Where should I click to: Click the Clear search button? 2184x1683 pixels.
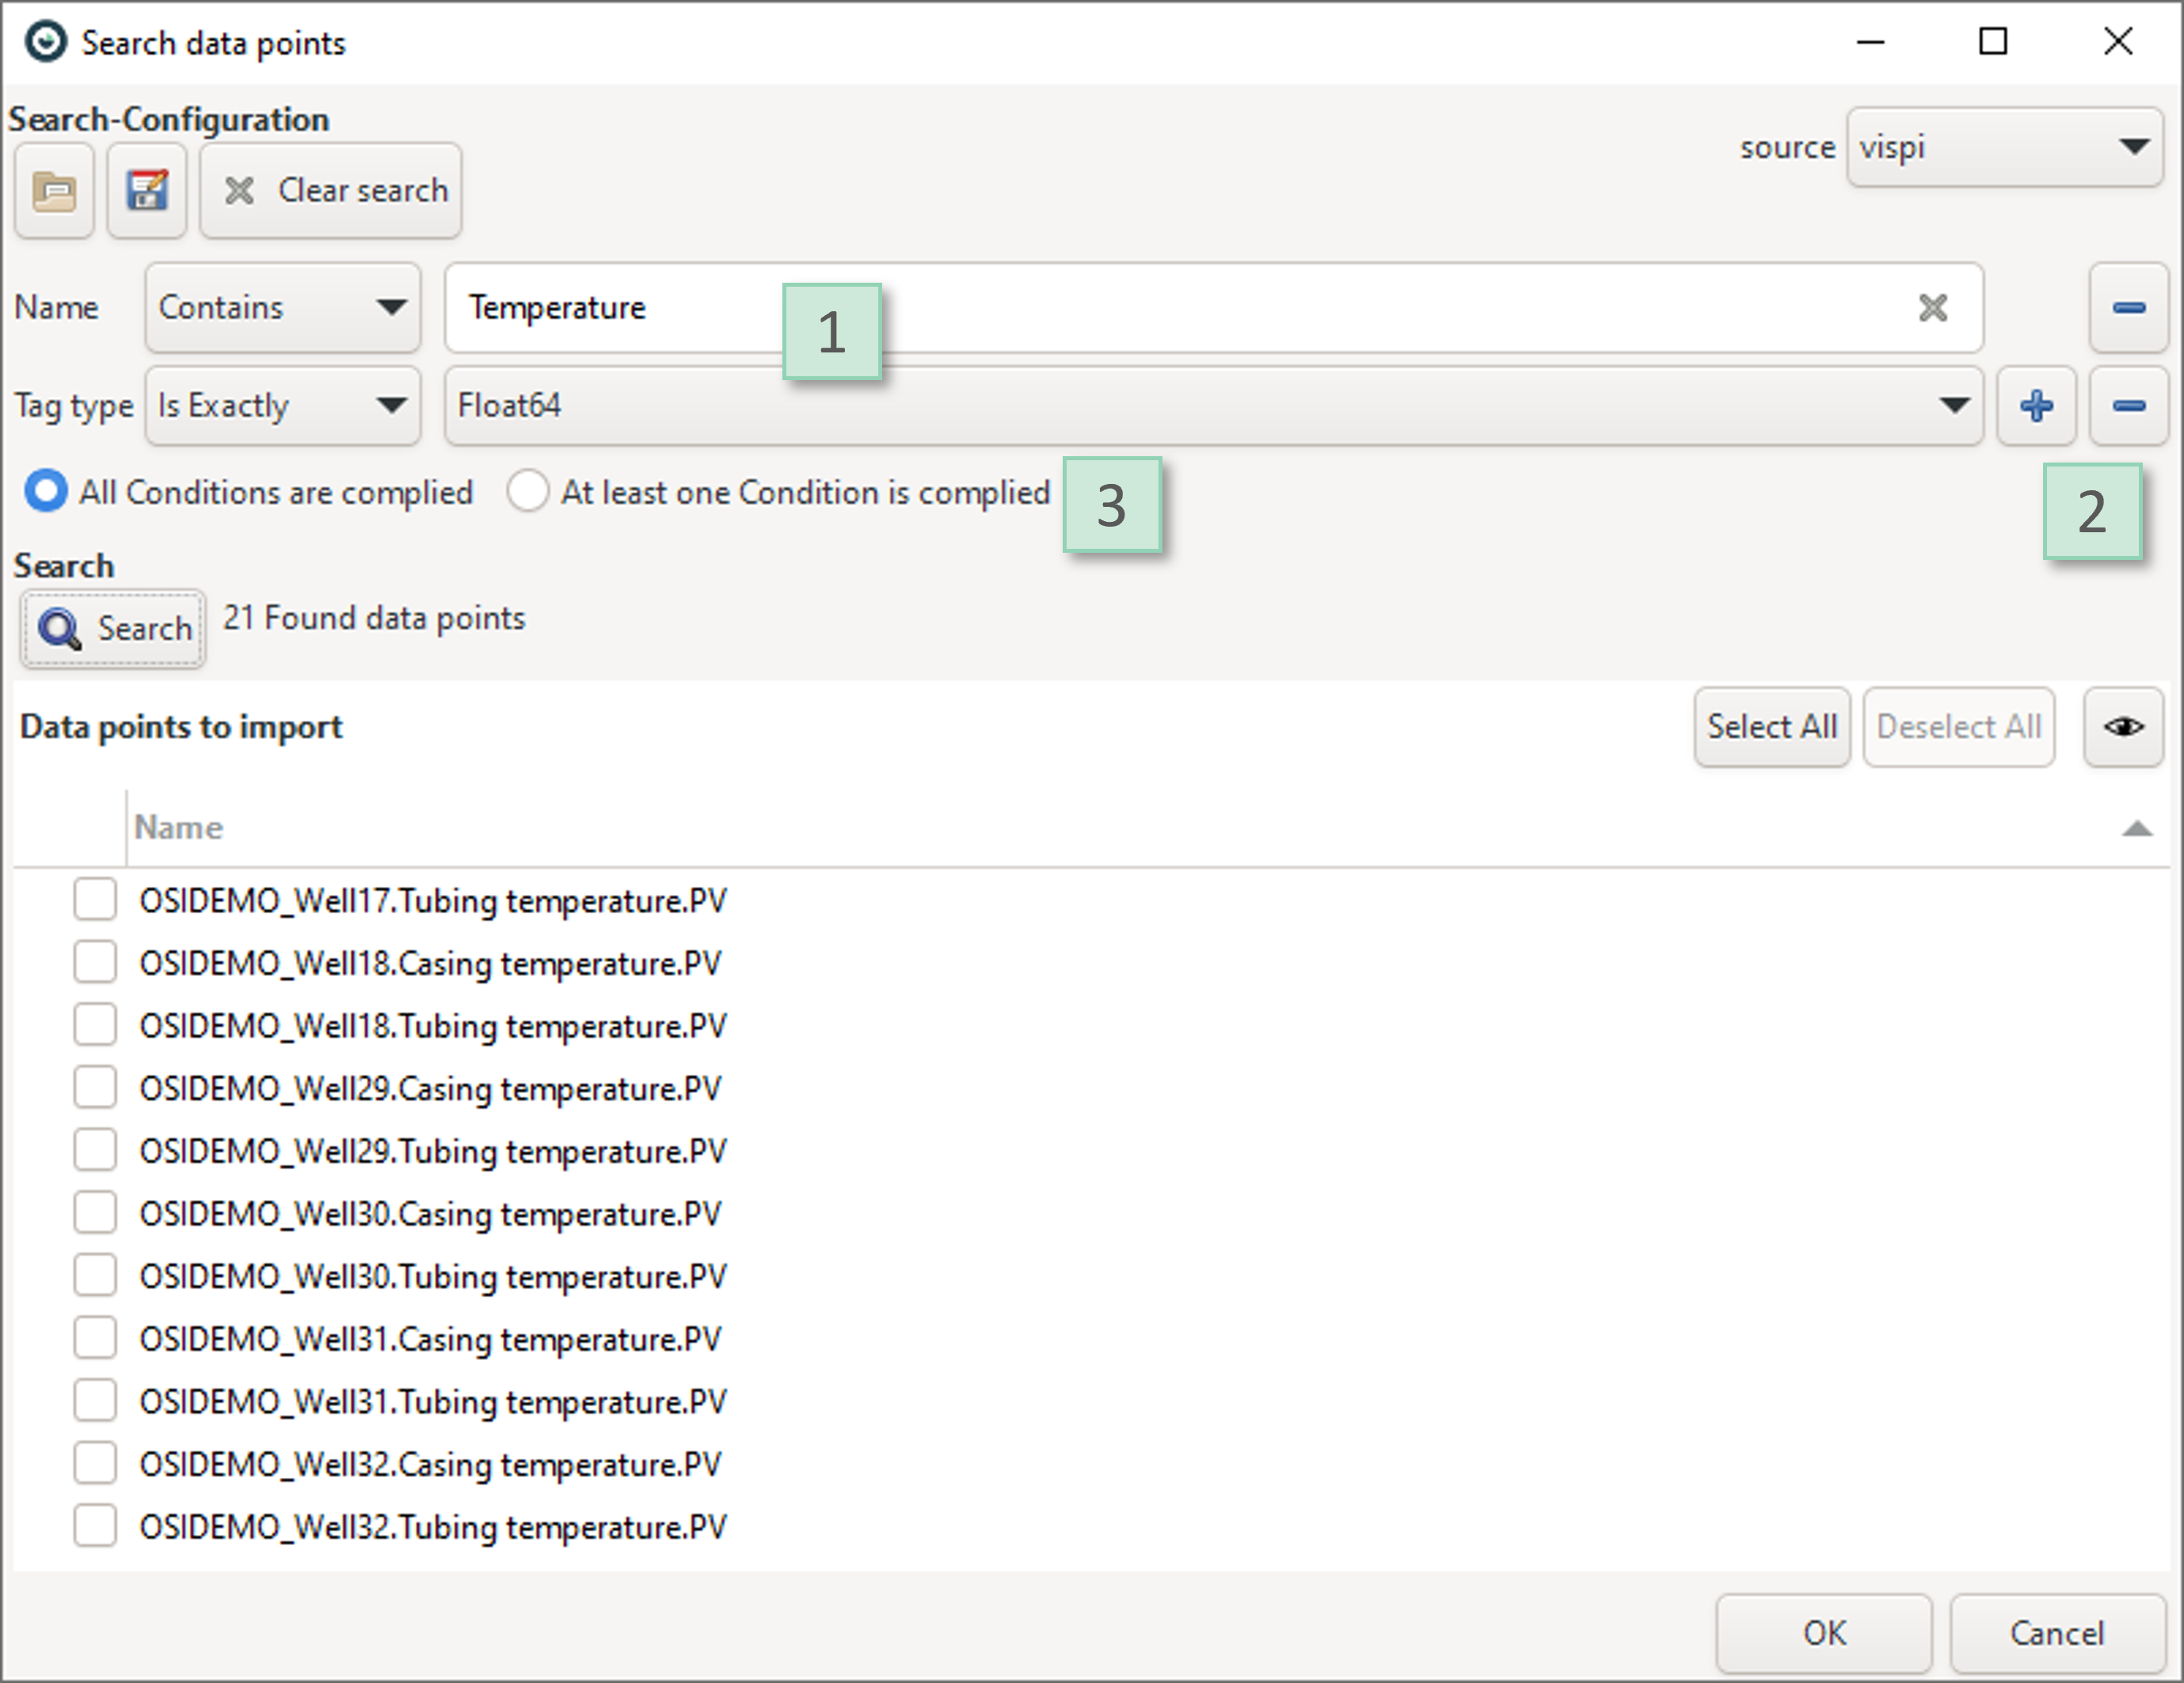(331, 190)
